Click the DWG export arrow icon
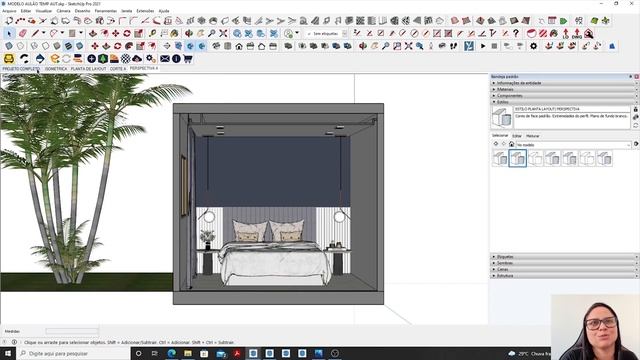 577,33
